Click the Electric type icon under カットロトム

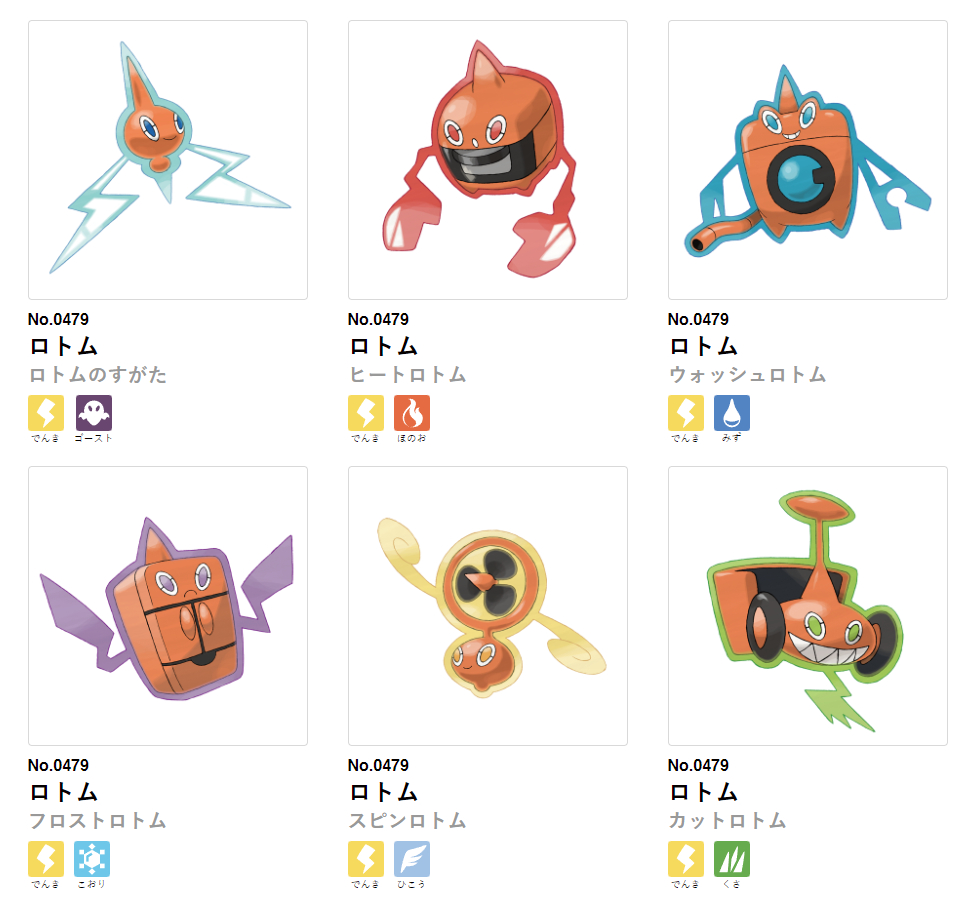pyautogui.click(x=686, y=858)
